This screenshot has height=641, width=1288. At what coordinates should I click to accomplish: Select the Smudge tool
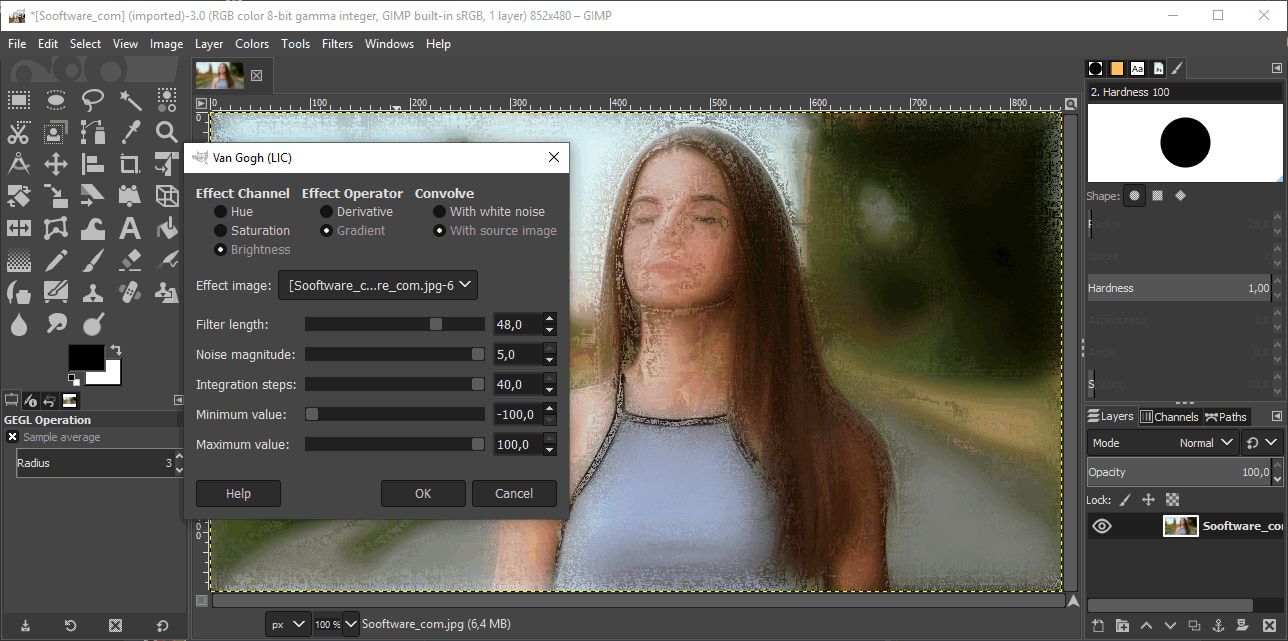(x=55, y=324)
